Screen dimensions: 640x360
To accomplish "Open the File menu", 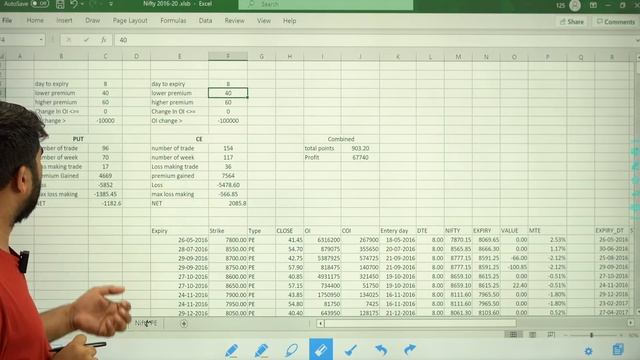I will click(x=7, y=20).
